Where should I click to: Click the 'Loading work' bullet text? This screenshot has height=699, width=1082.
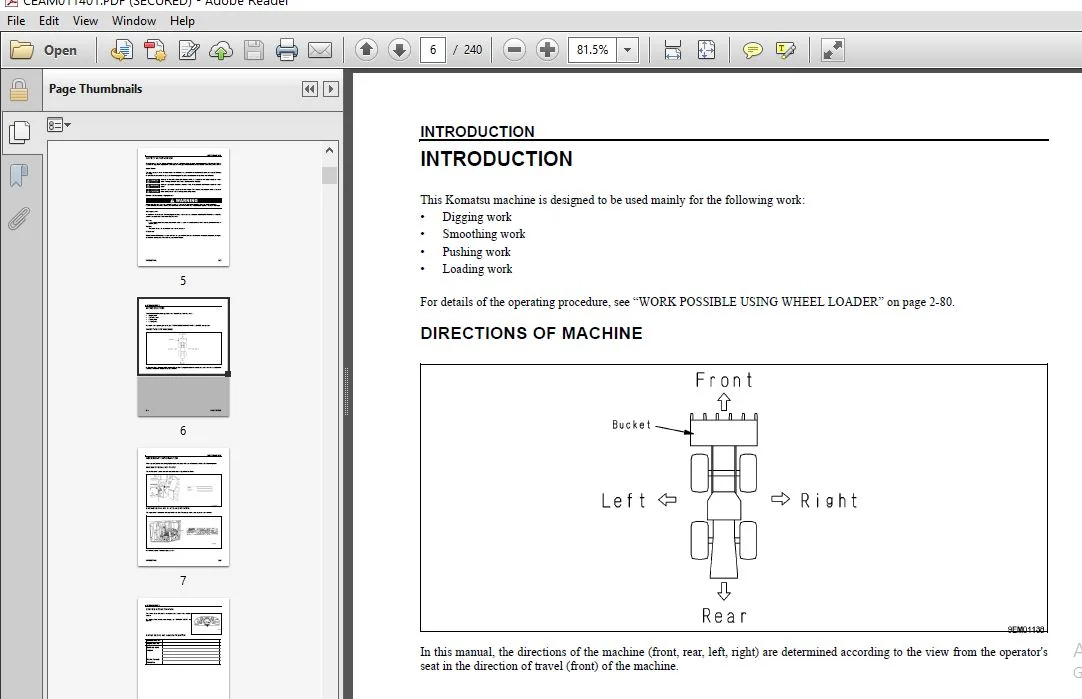(x=477, y=269)
